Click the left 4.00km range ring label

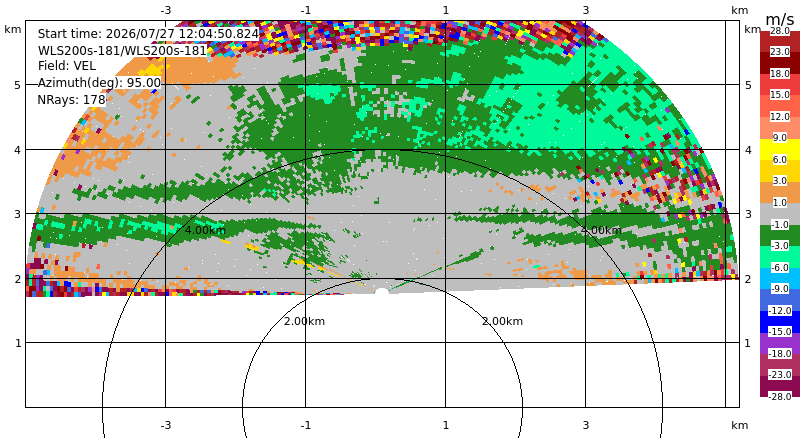(x=205, y=230)
